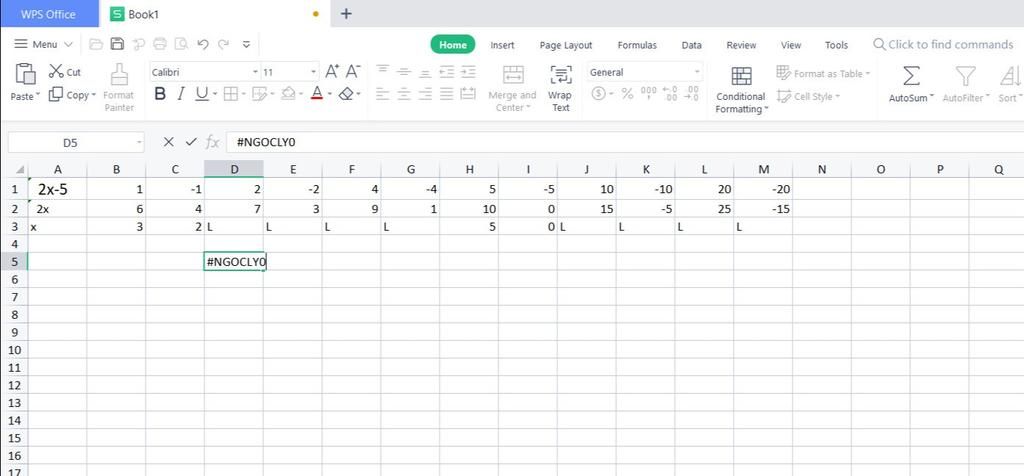Screen dimensions: 1024x476
Task: Cut the selection with the scissors button
Action: tap(65, 72)
